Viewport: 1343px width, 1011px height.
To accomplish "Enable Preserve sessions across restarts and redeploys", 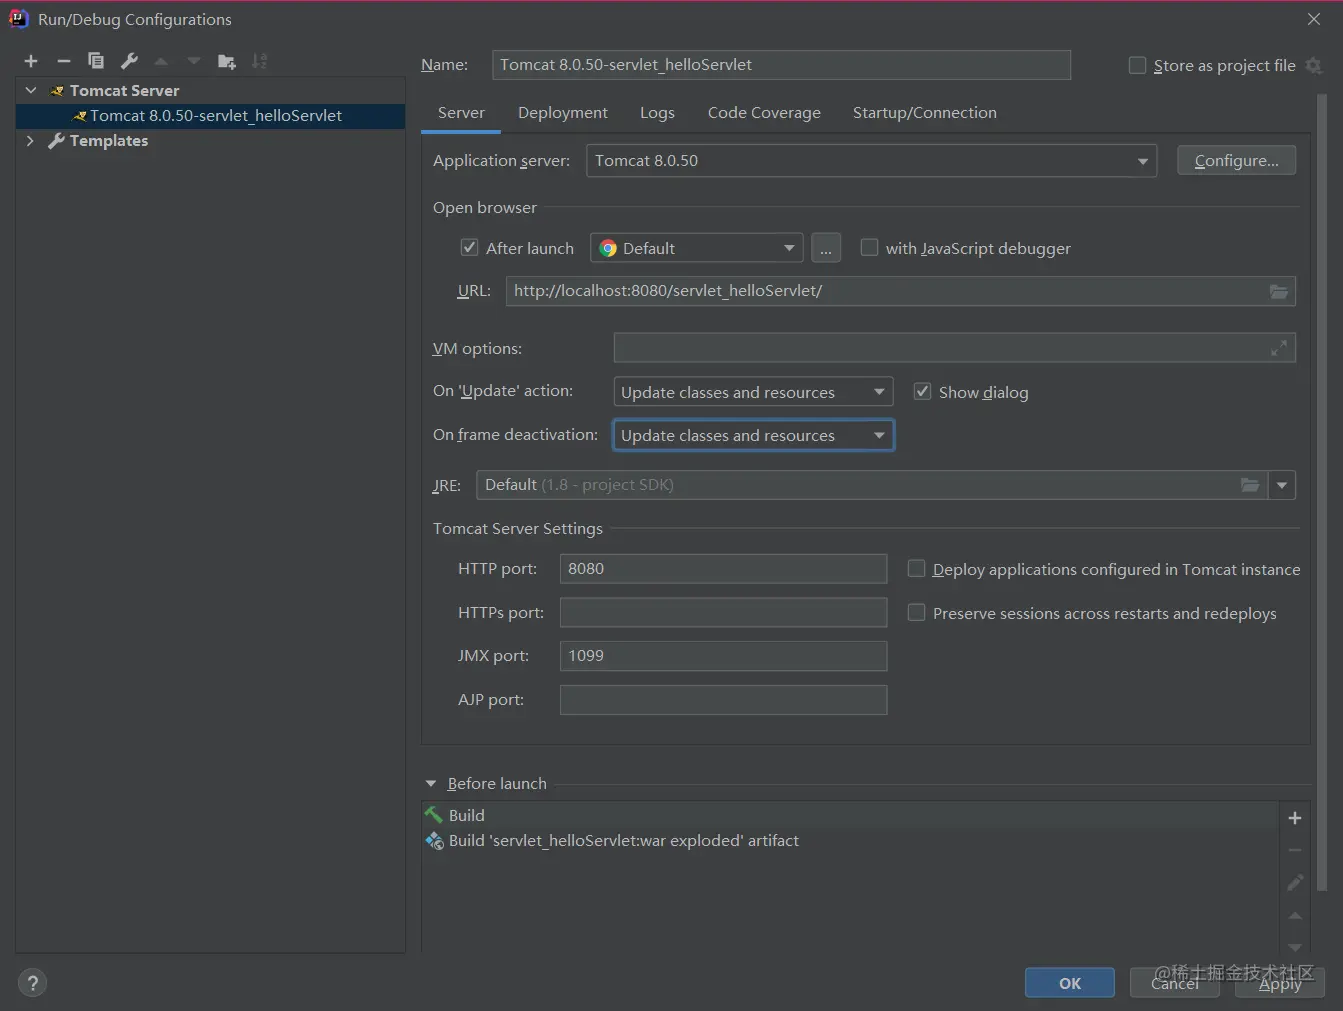I will tap(916, 612).
